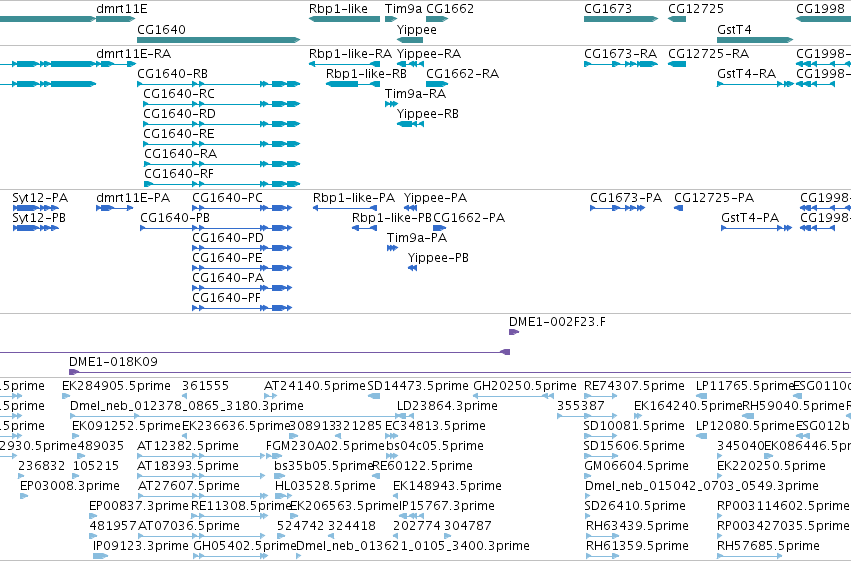Open EST GM06604.5prime
The height and width of the screenshot is (561, 851).
(x=636, y=466)
